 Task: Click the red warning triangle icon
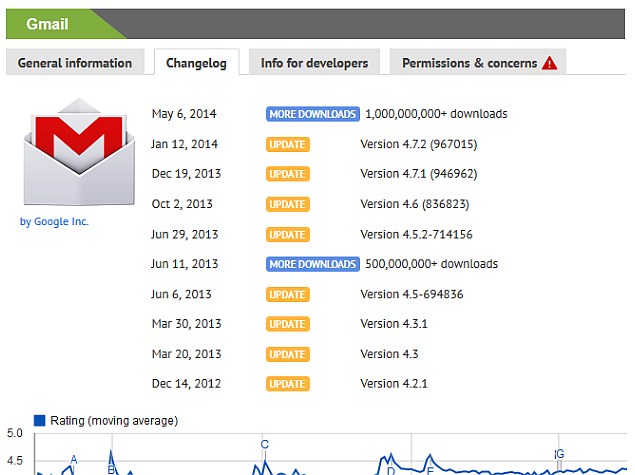click(x=550, y=63)
